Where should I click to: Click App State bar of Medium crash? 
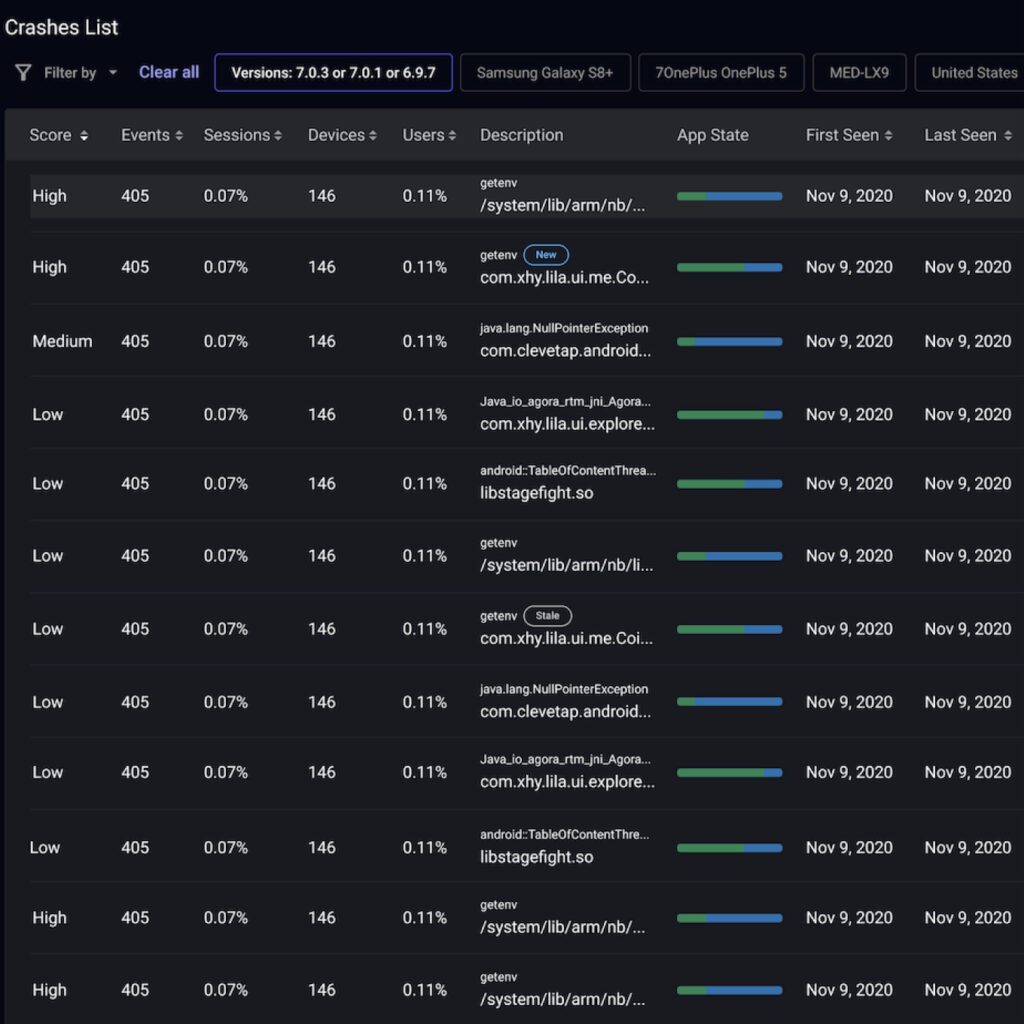tap(729, 342)
